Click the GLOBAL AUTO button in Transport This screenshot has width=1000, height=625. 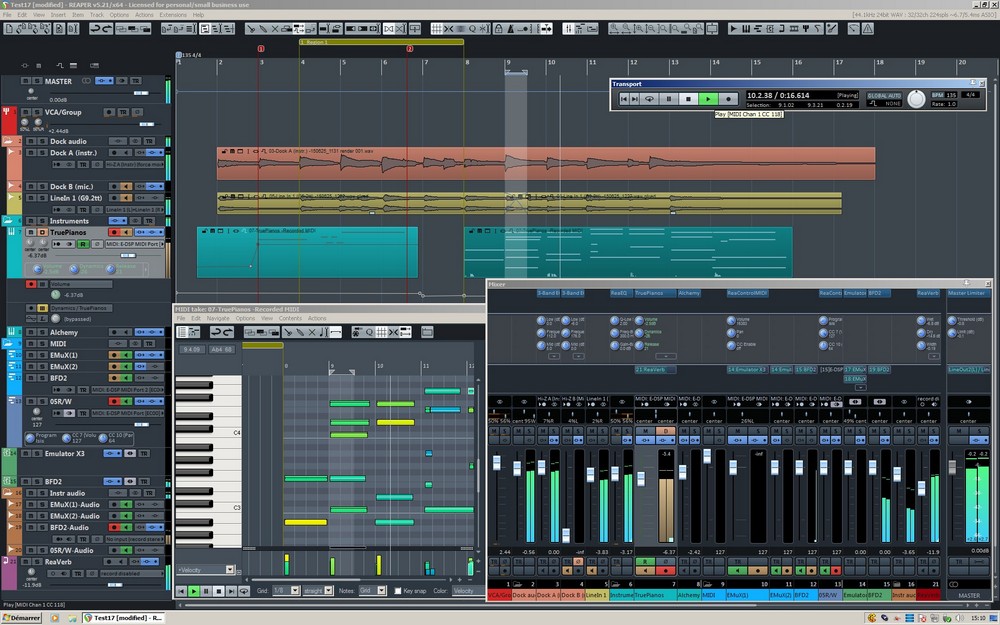pos(884,96)
